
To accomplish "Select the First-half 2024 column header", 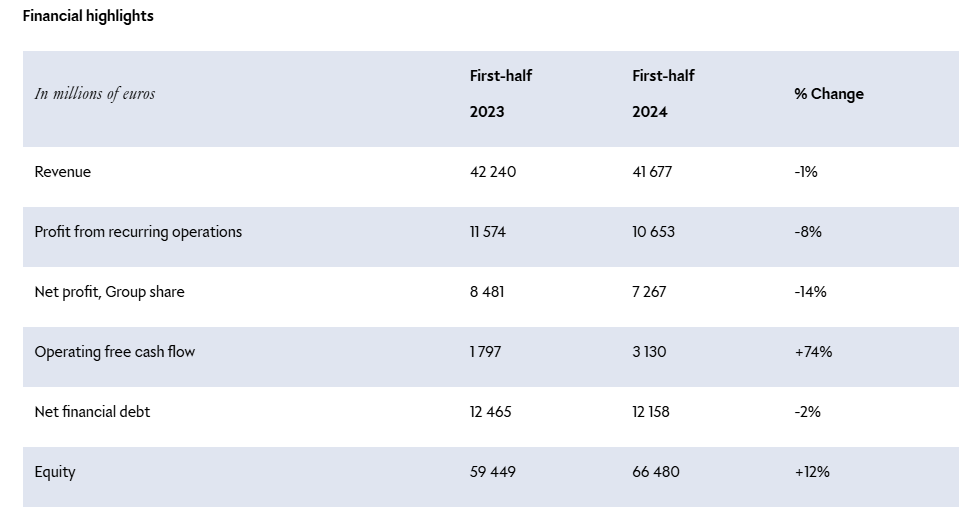I will pos(663,94).
